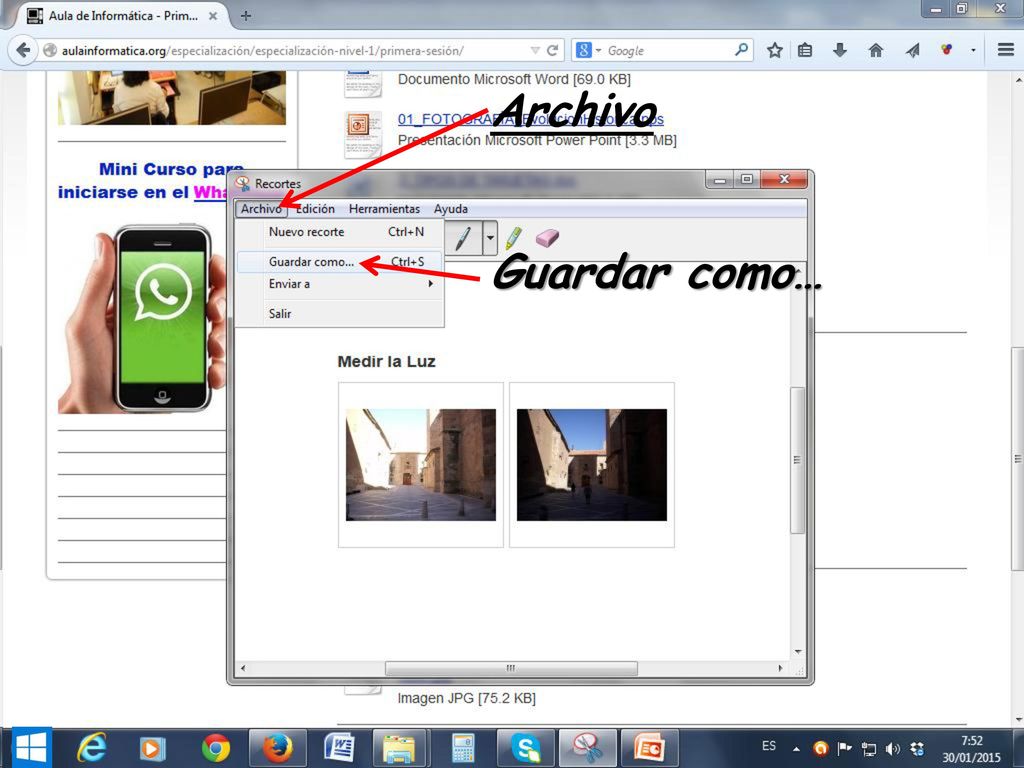This screenshot has height=768, width=1024.
Task: Open the search engine selector dropdown
Action: click(x=588, y=50)
